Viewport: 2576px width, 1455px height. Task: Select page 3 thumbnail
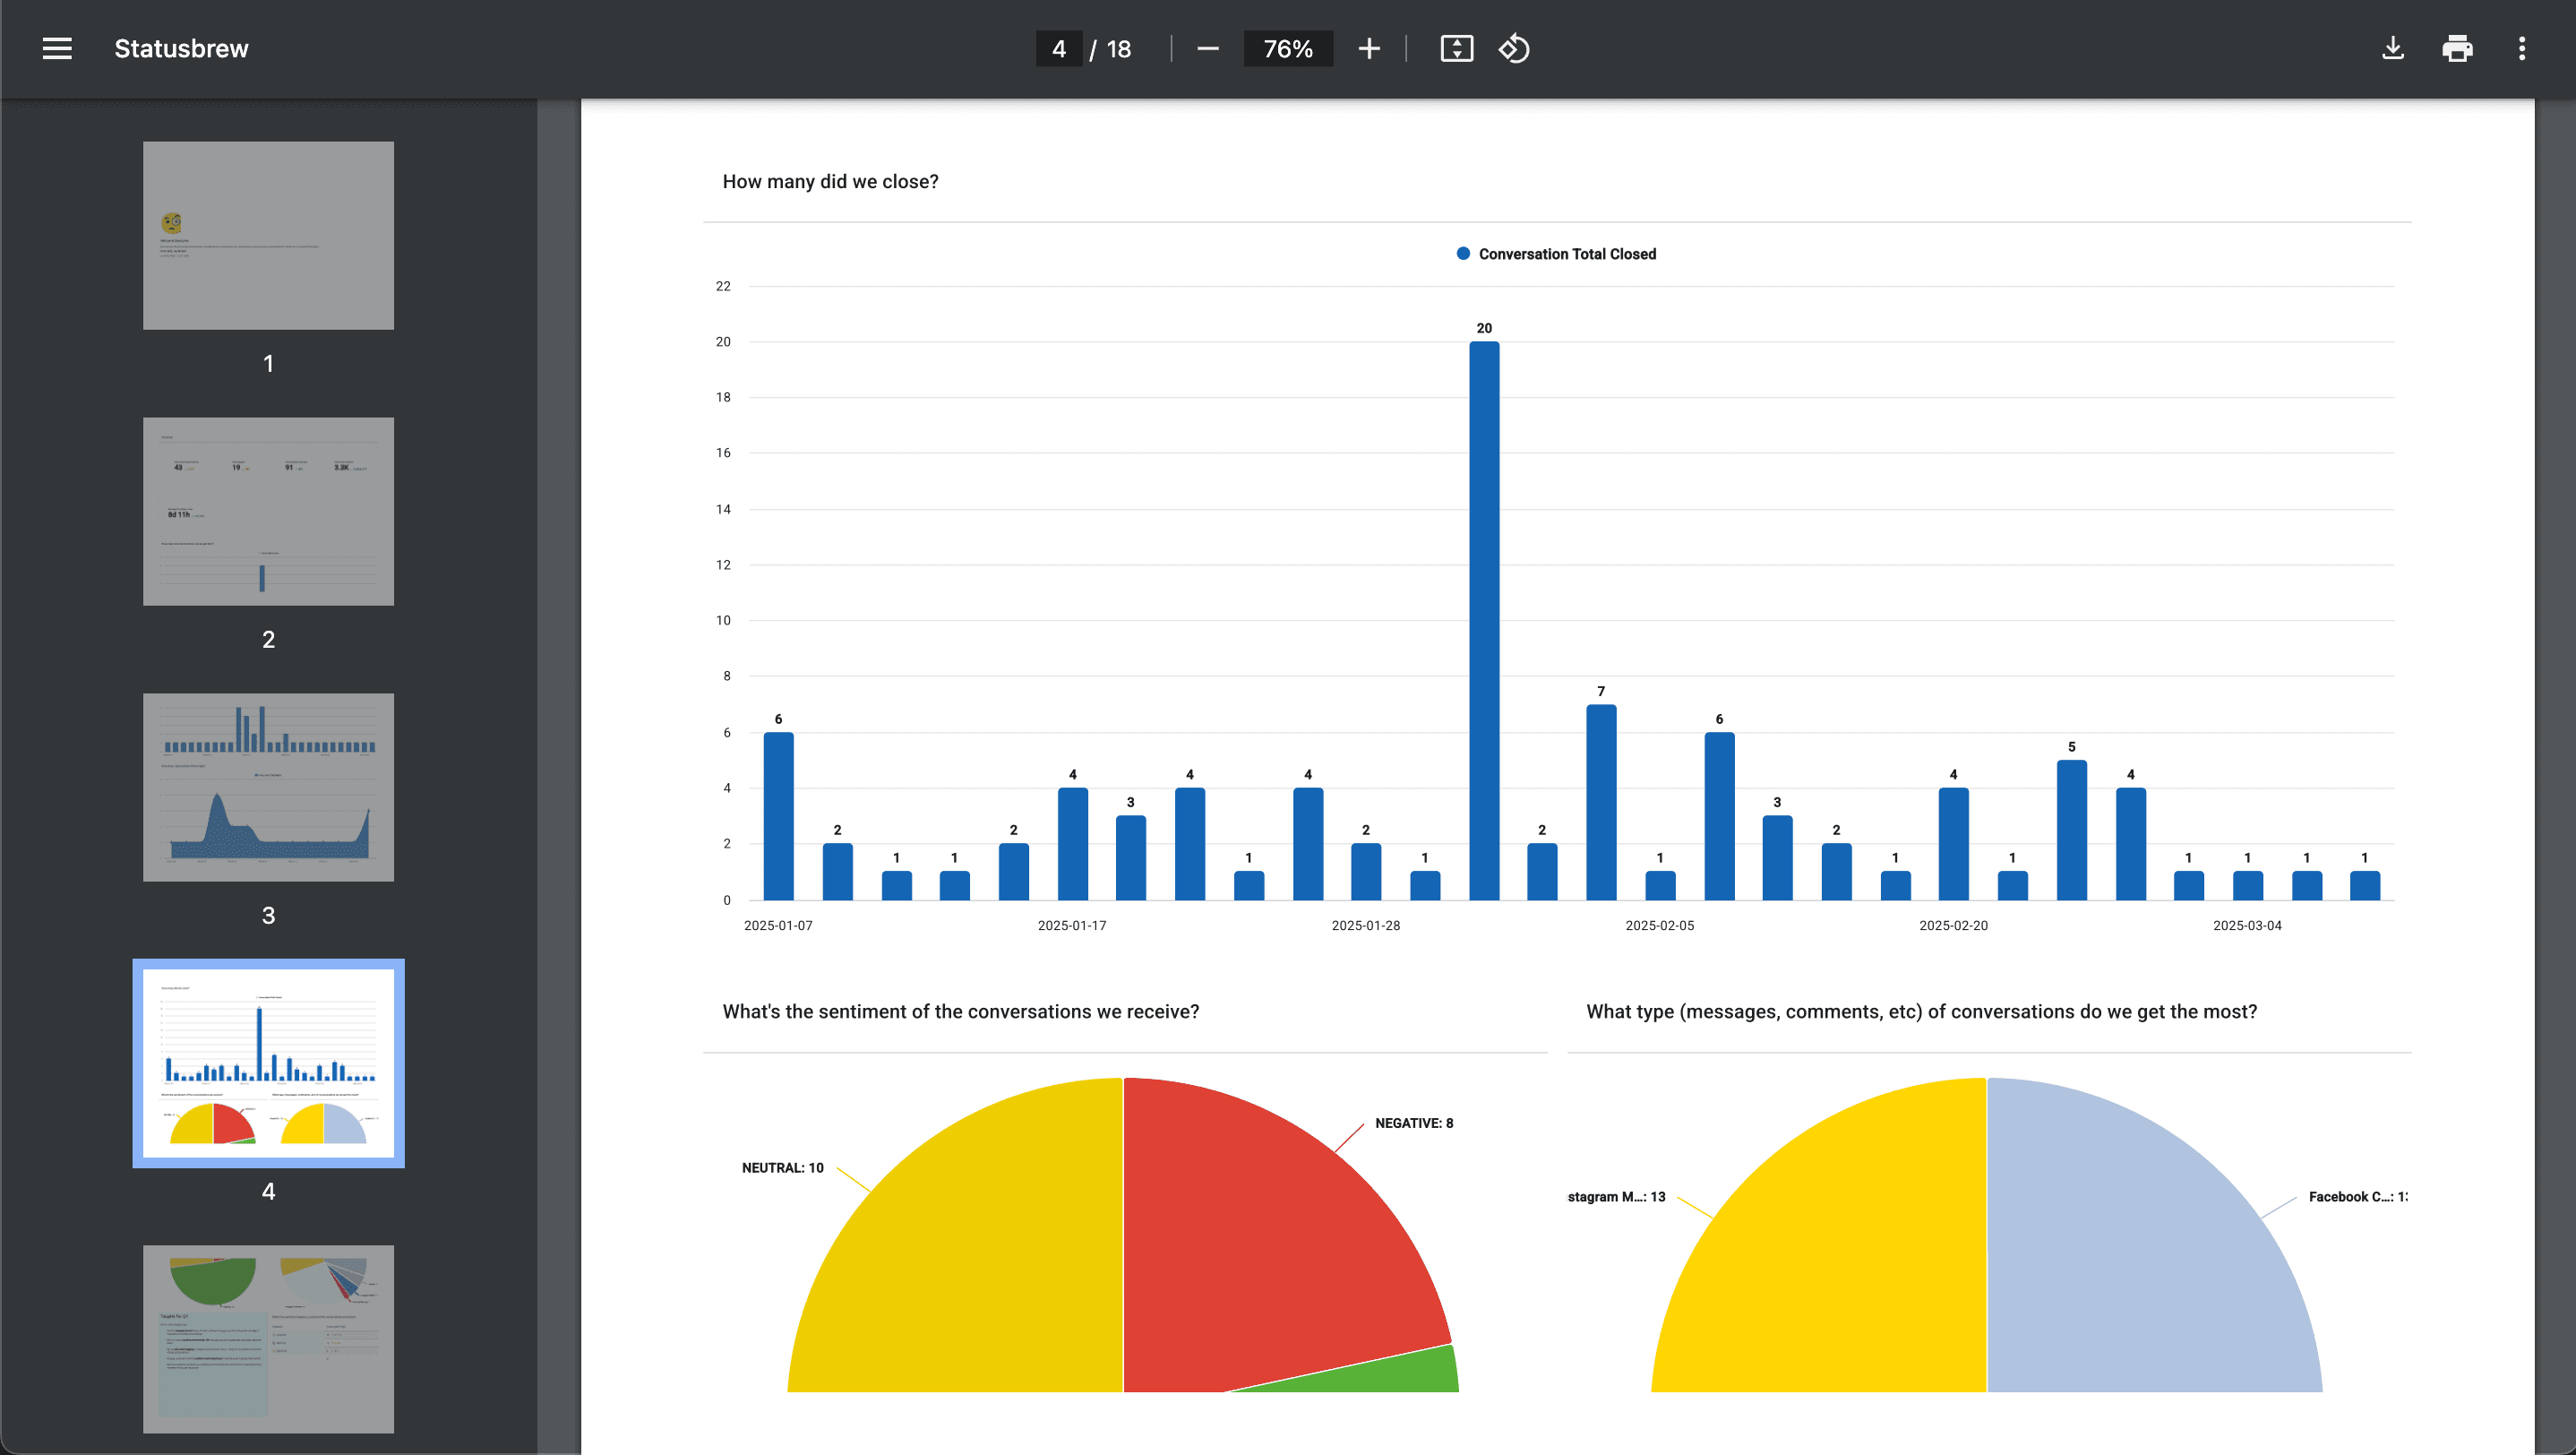coord(268,787)
